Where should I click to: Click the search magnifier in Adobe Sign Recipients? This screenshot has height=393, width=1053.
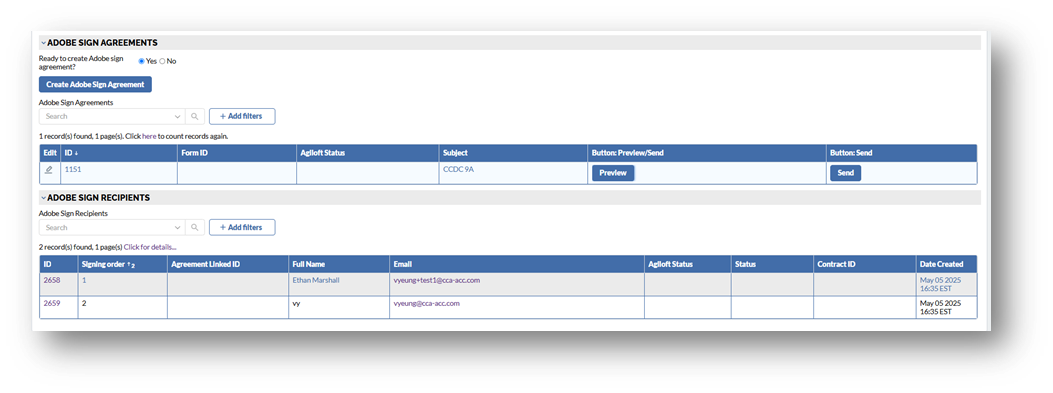(x=194, y=228)
